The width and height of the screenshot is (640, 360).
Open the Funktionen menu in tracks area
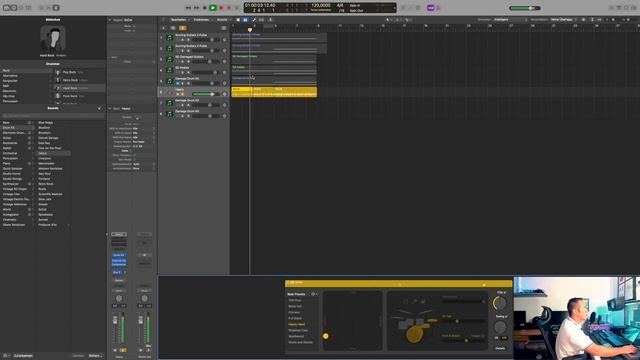[x=202, y=20]
